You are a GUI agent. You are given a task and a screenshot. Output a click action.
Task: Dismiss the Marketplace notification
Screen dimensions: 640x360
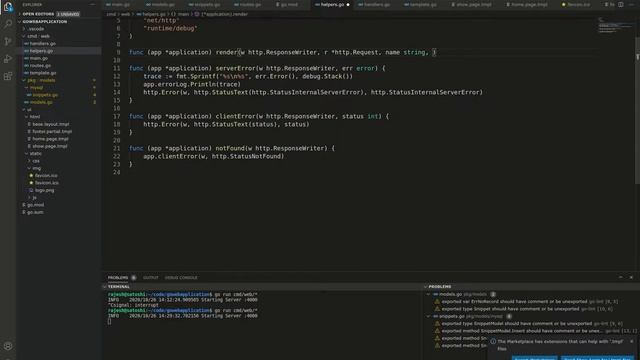pyautogui.click(x=631, y=342)
